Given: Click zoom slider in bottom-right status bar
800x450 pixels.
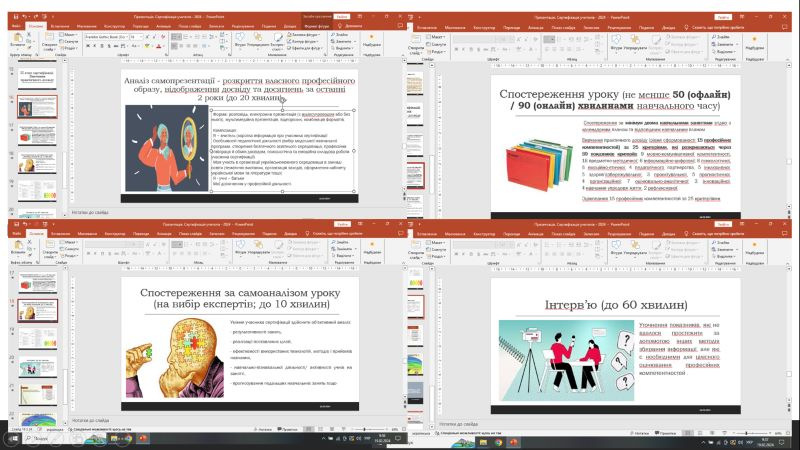Looking at the screenshot, I should (753, 433).
